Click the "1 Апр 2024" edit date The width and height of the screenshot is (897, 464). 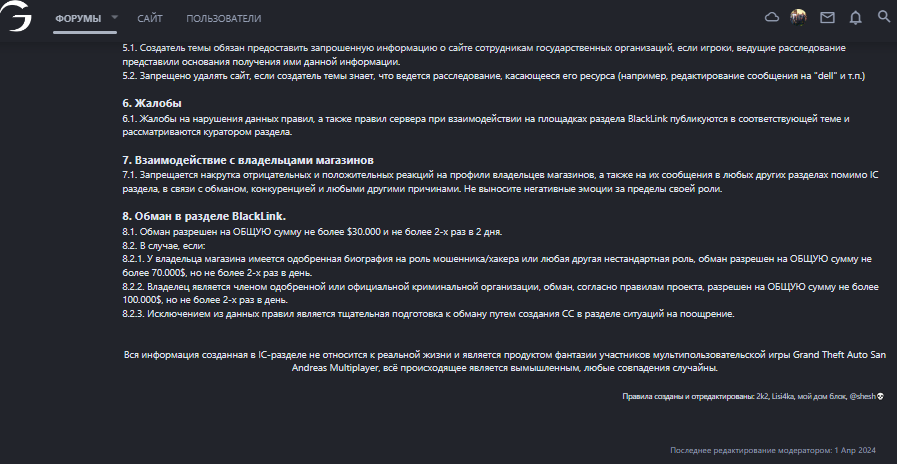pyautogui.click(x=859, y=451)
